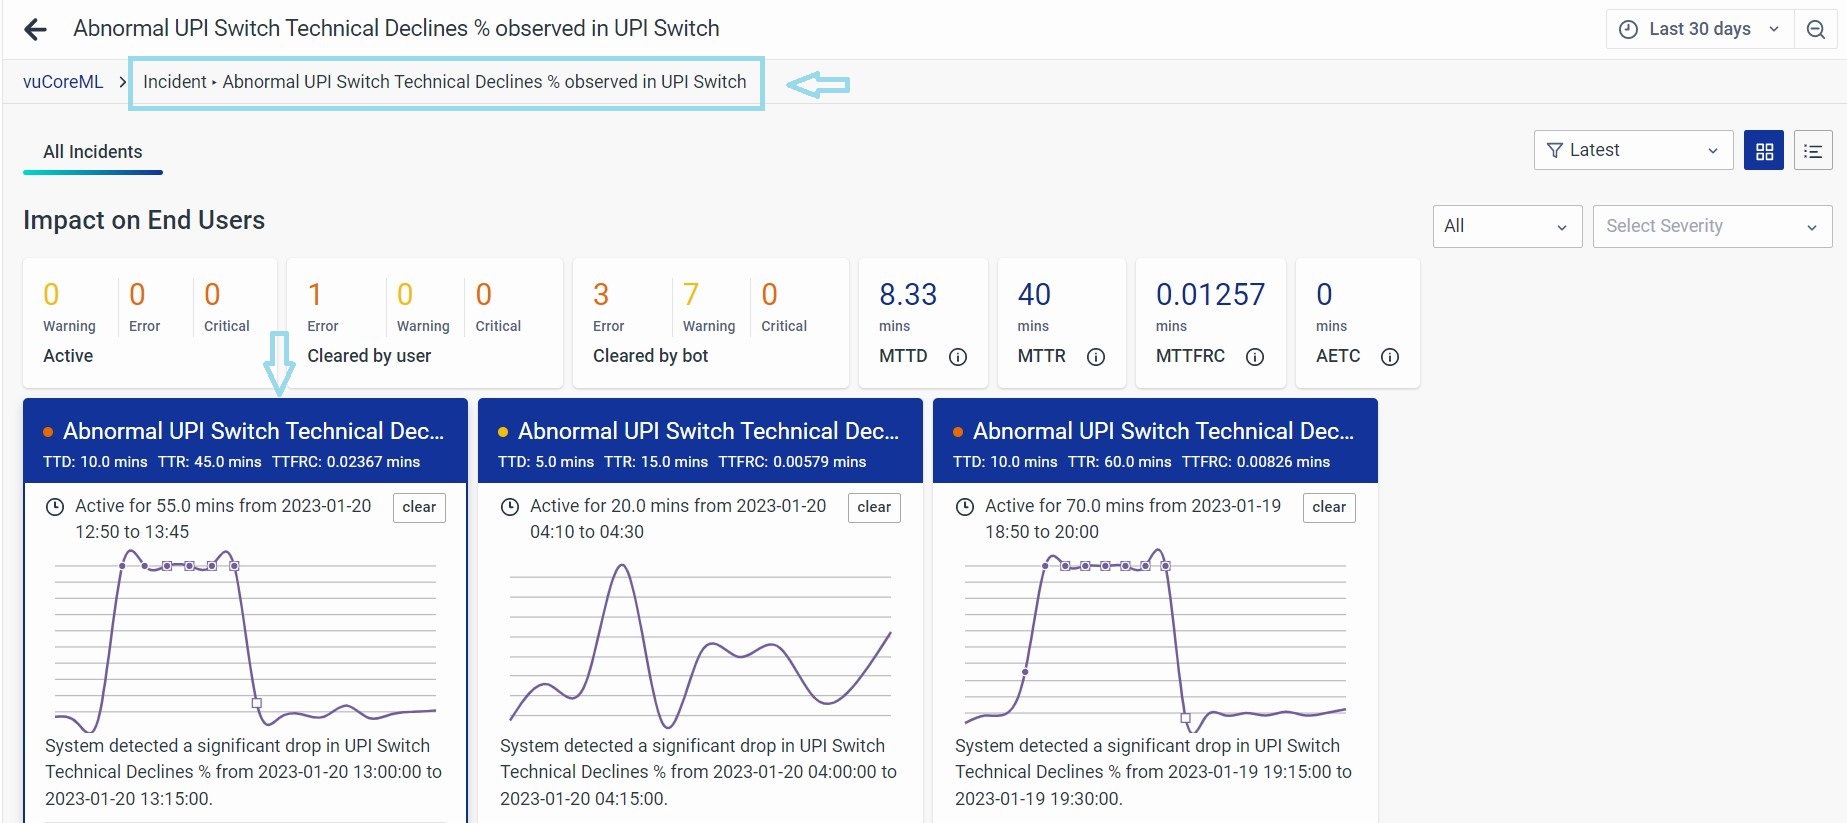The image size is (1847, 823).
Task: Click the MTTD info icon
Action: 958,357
